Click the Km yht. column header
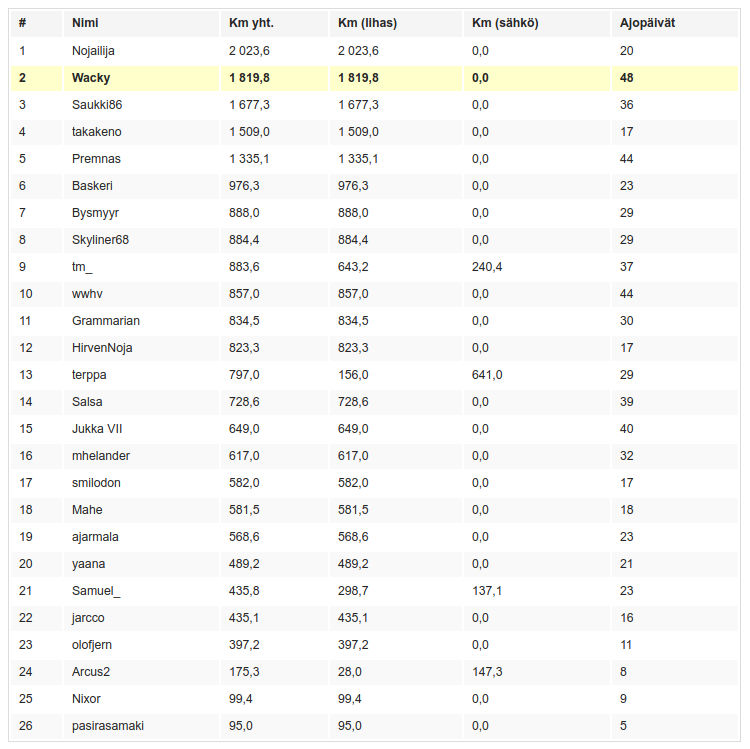Image resolution: width=750 pixels, height=749 pixels. pos(251,23)
